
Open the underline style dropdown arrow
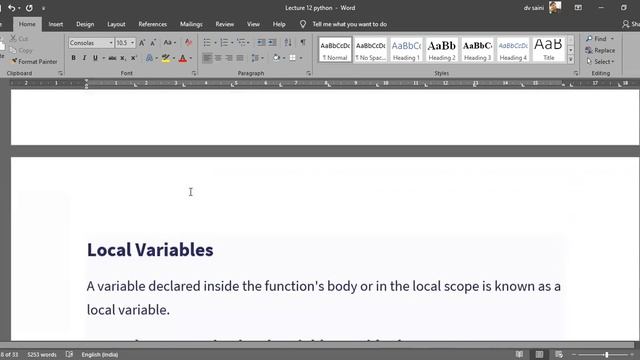[x=104, y=58]
